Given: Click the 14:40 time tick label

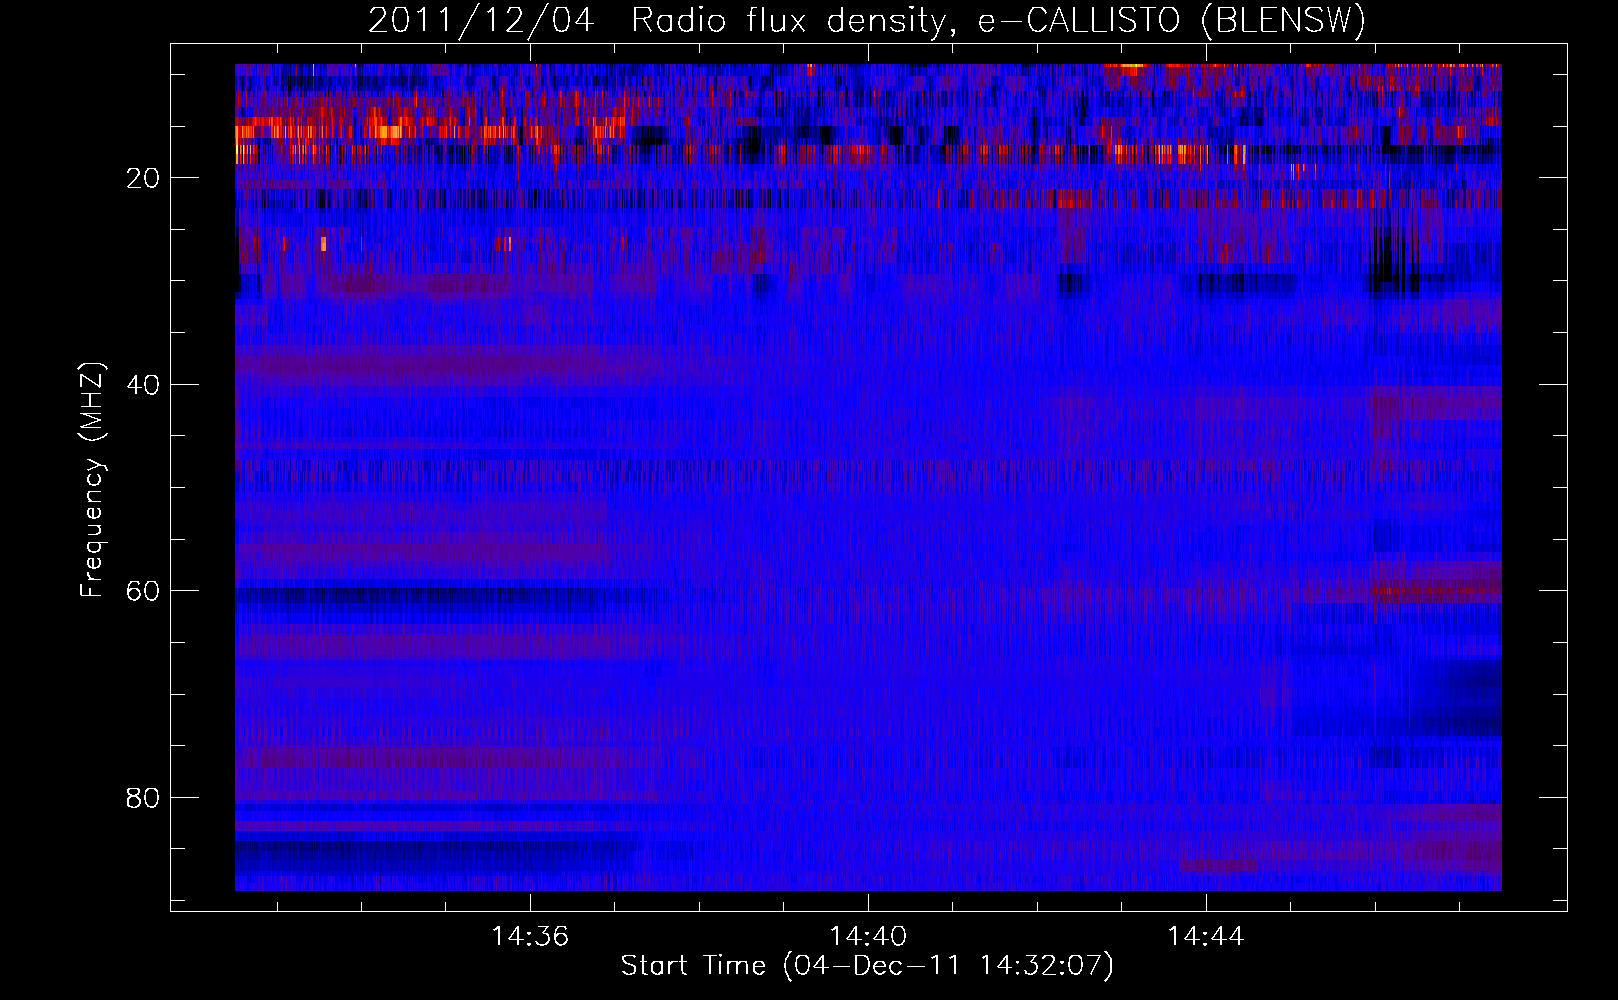Looking at the screenshot, I should pos(868,937).
